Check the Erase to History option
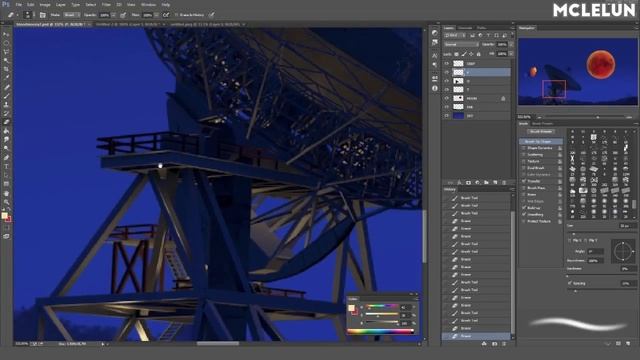 [x=177, y=15]
